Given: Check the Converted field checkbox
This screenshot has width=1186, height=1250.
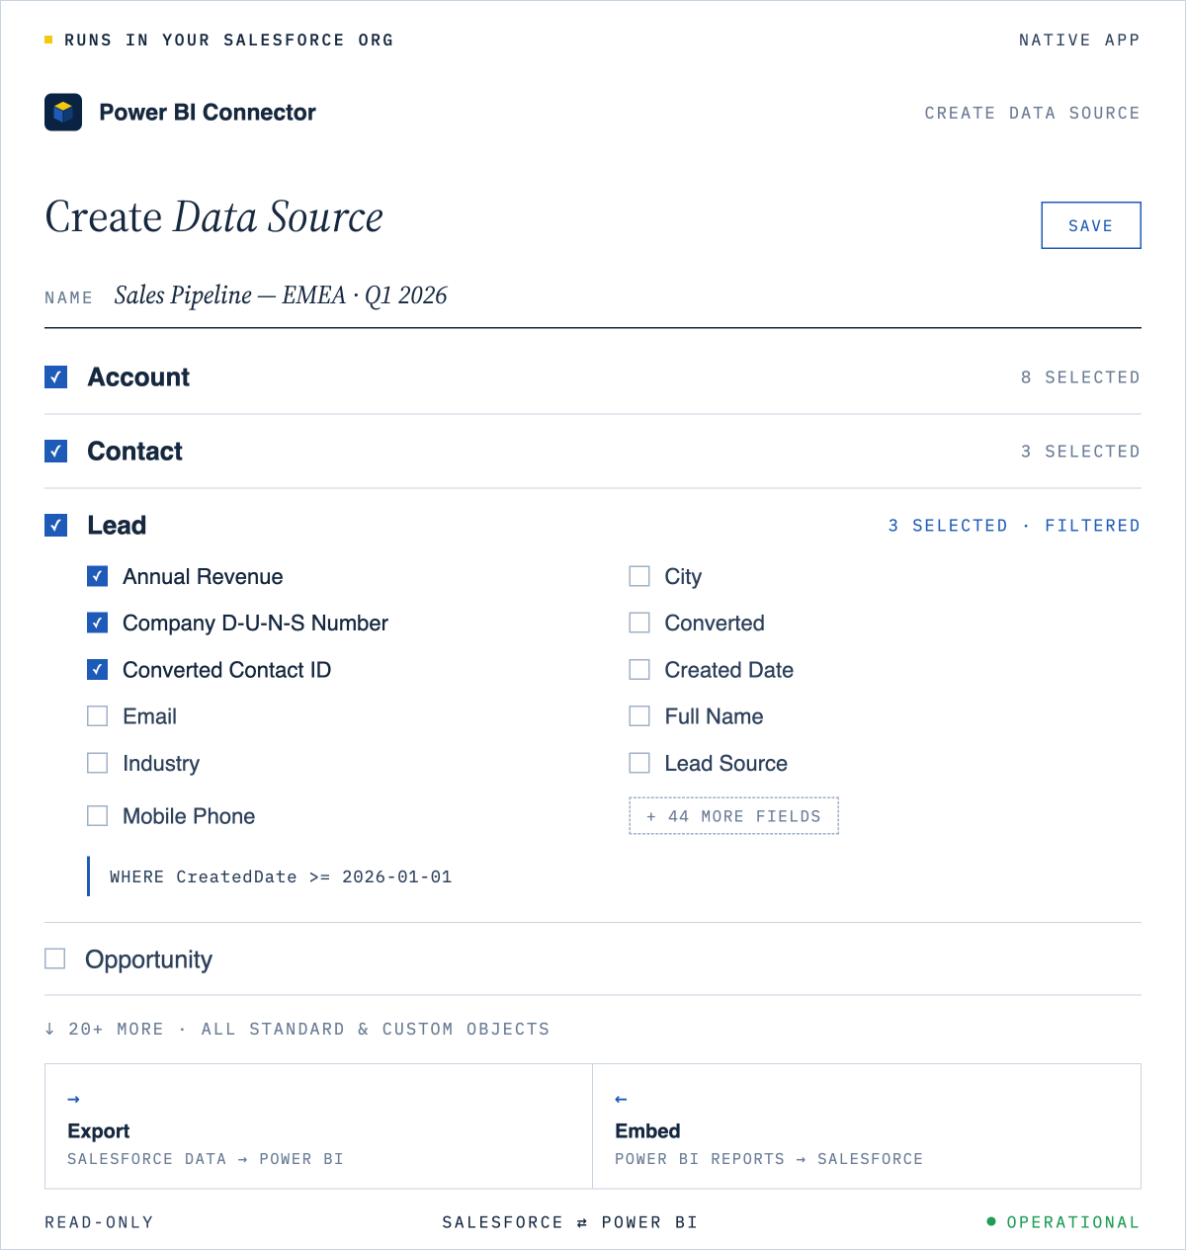Looking at the screenshot, I should click(x=639, y=623).
